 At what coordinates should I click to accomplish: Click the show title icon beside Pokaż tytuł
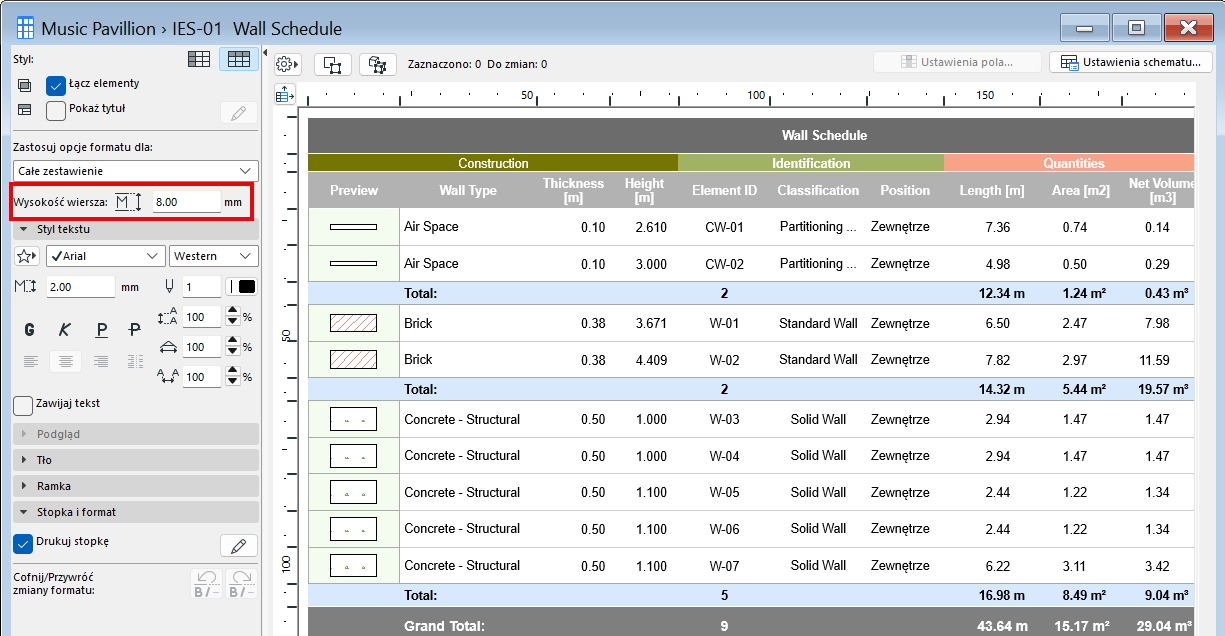(x=25, y=110)
